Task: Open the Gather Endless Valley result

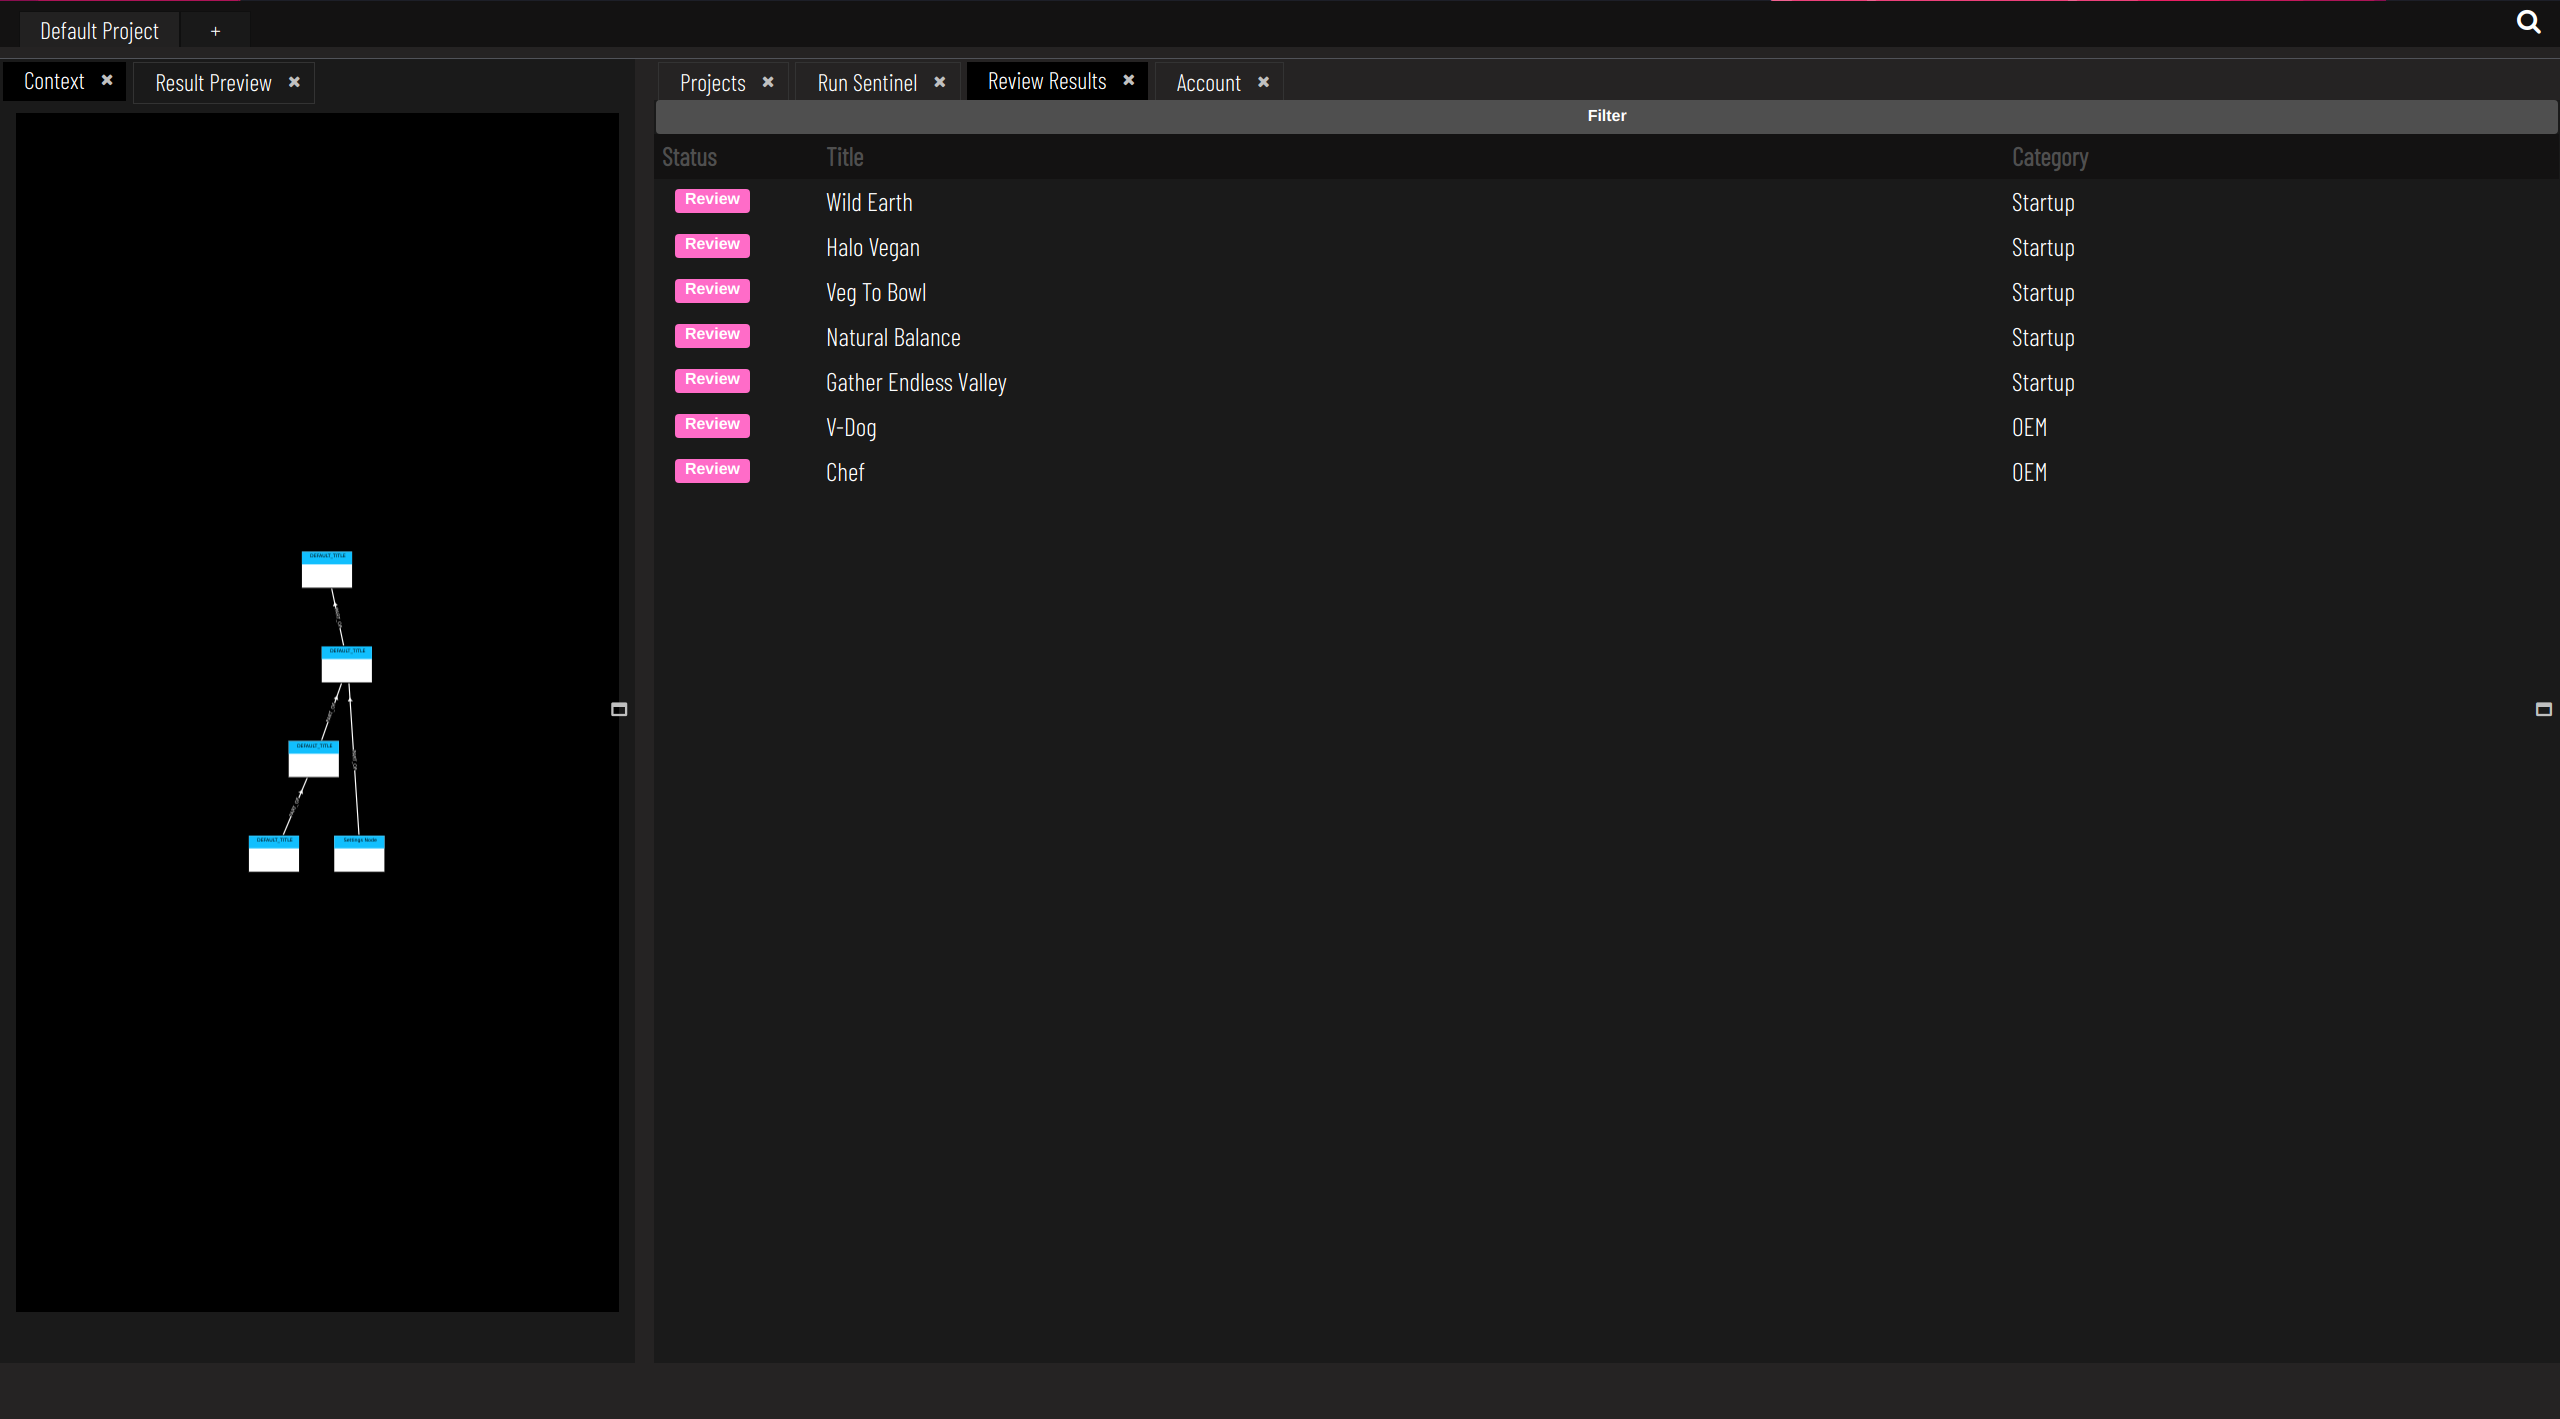Action: click(x=916, y=383)
